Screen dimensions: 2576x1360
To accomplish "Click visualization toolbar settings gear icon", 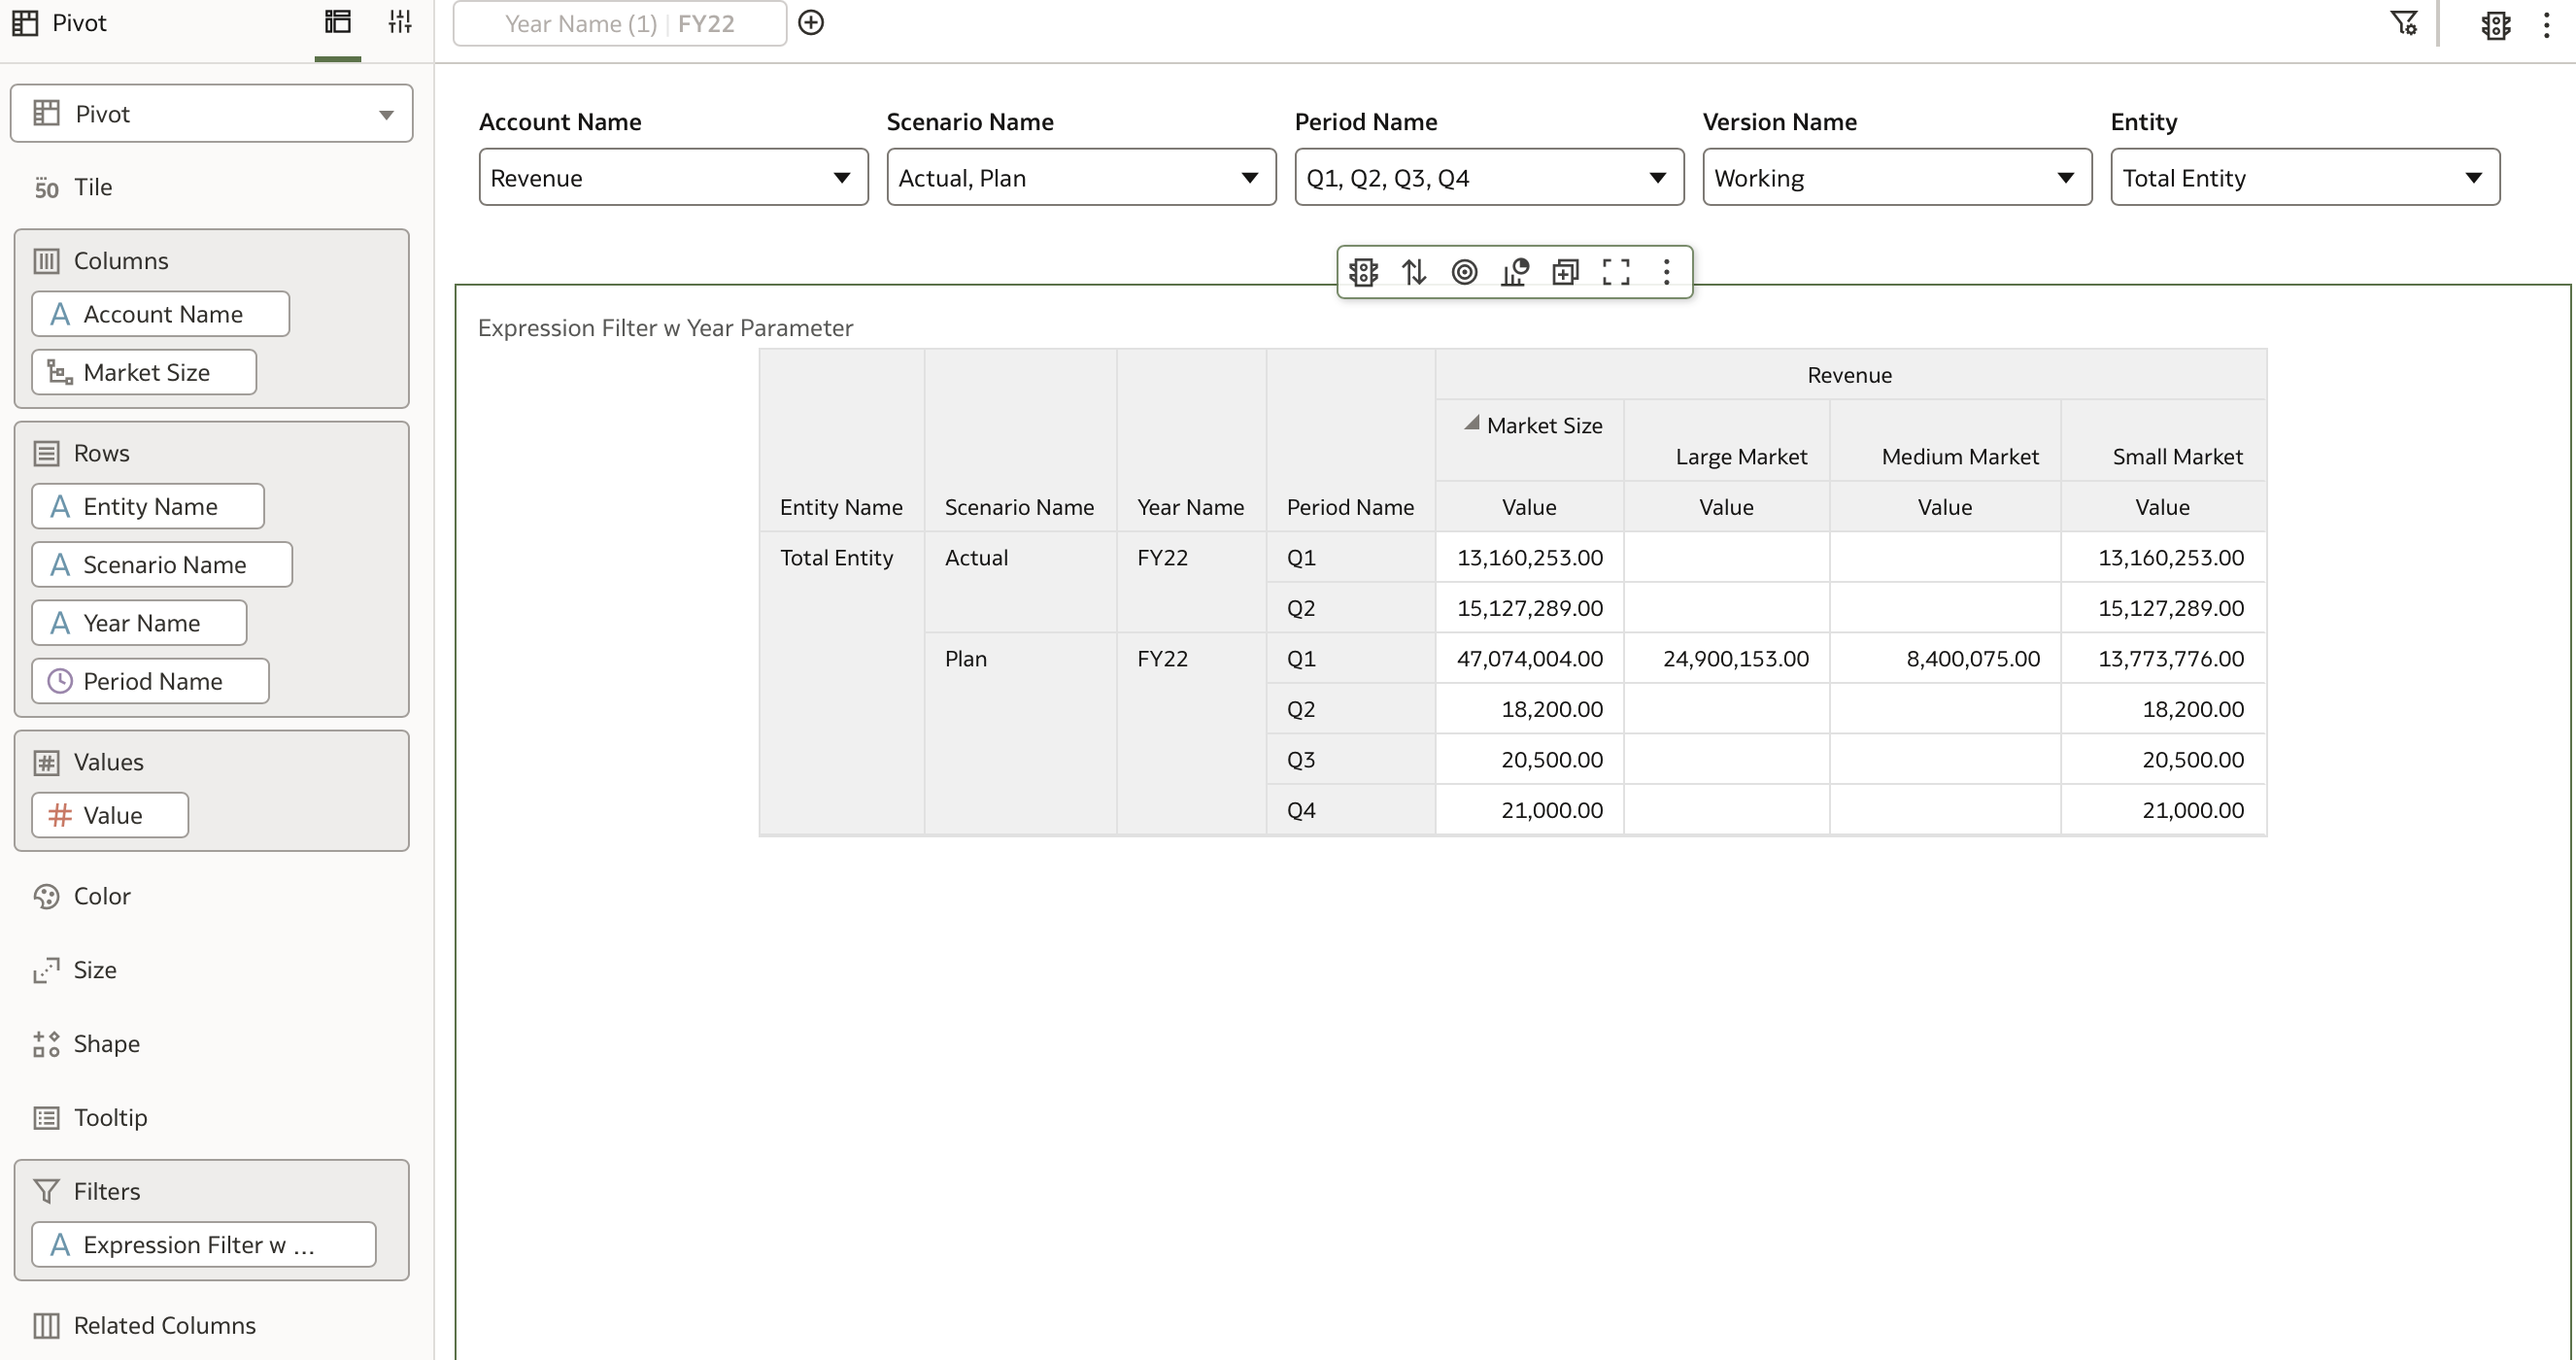I will (1363, 272).
